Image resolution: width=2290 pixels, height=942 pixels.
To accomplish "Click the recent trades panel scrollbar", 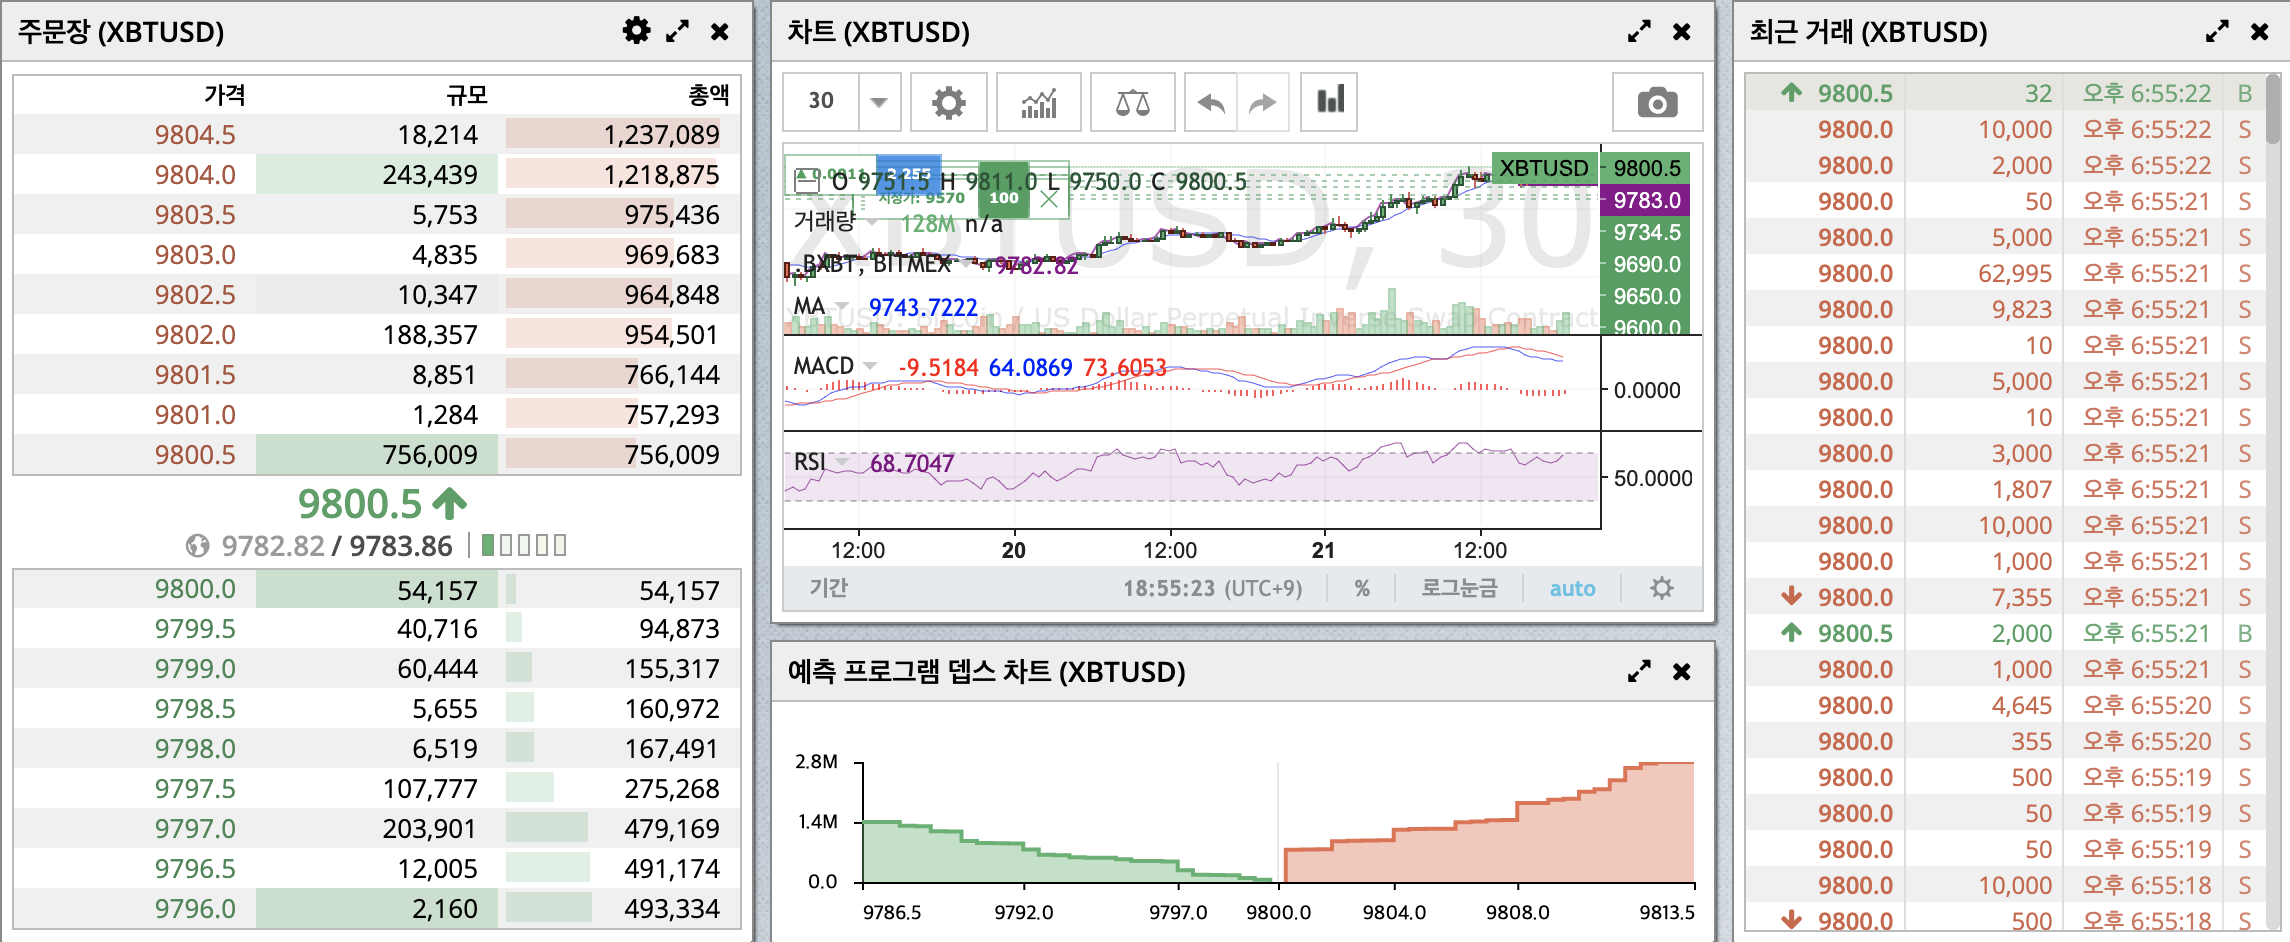I will coord(2273,110).
